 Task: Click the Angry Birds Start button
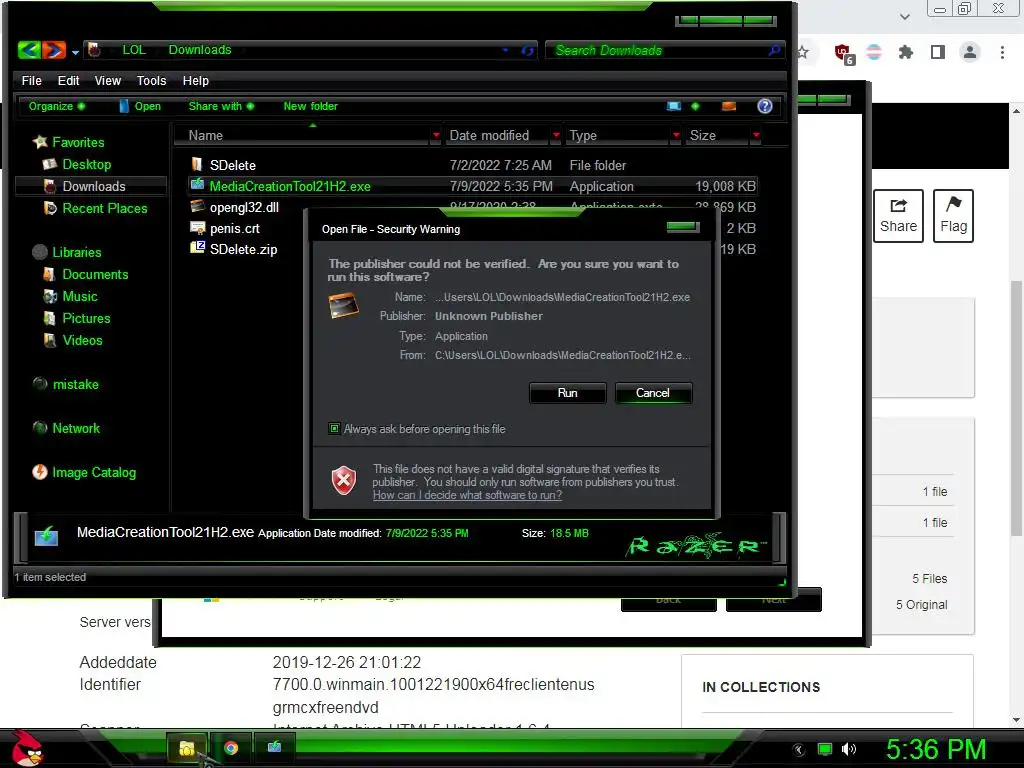point(26,748)
